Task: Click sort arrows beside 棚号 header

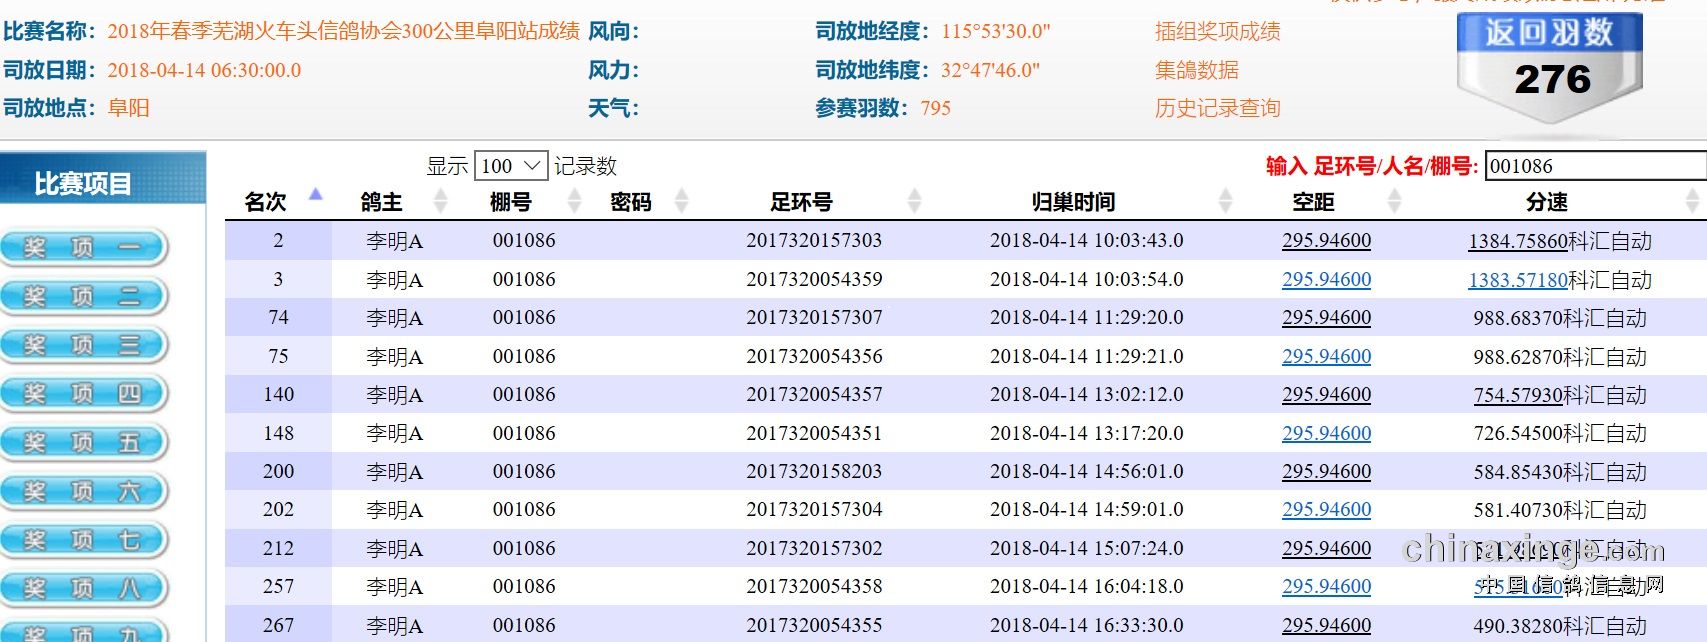Action: click(574, 201)
